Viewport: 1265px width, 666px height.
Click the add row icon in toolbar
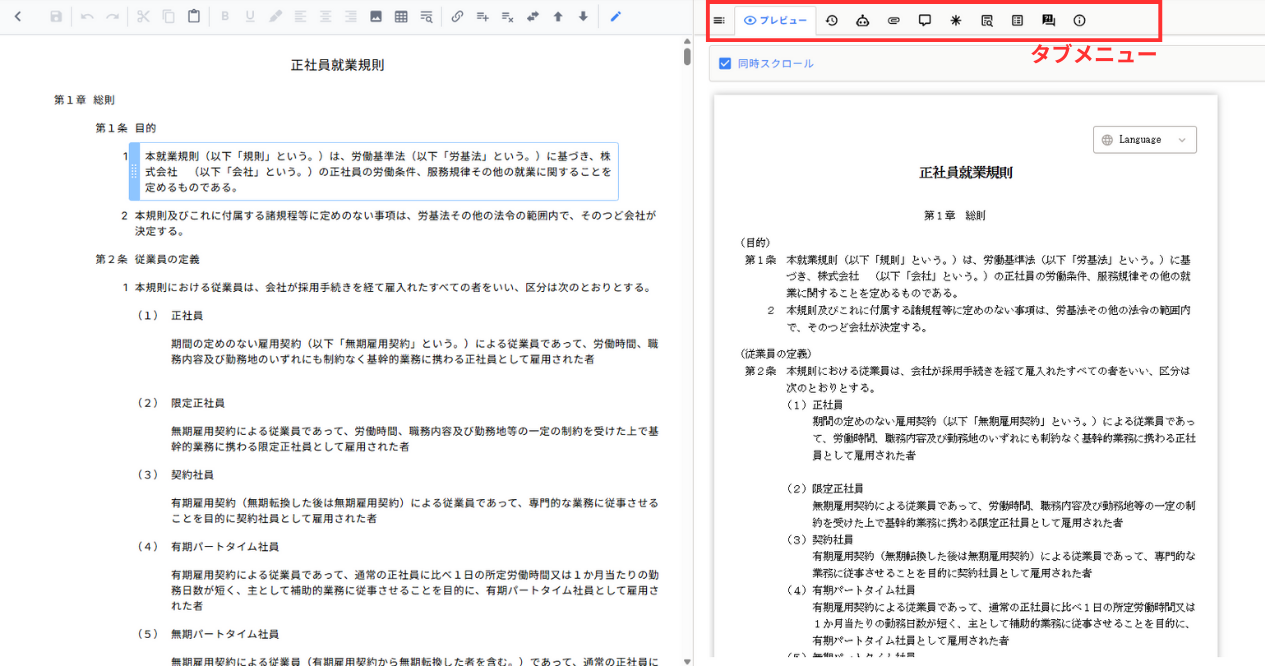(x=482, y=17)
